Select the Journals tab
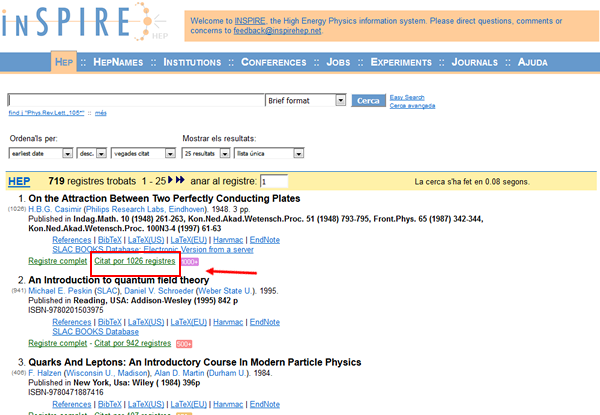Screen dimensions: 600x415 [473, 62]
